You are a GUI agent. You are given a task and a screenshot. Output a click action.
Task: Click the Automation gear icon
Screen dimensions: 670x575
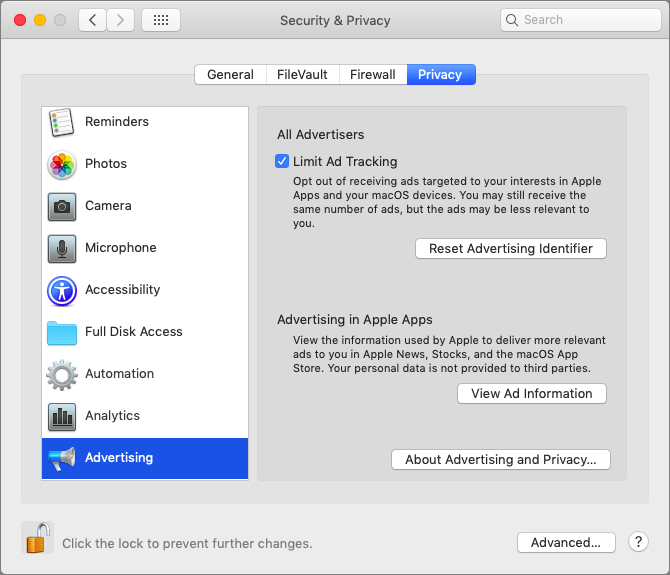62,375
